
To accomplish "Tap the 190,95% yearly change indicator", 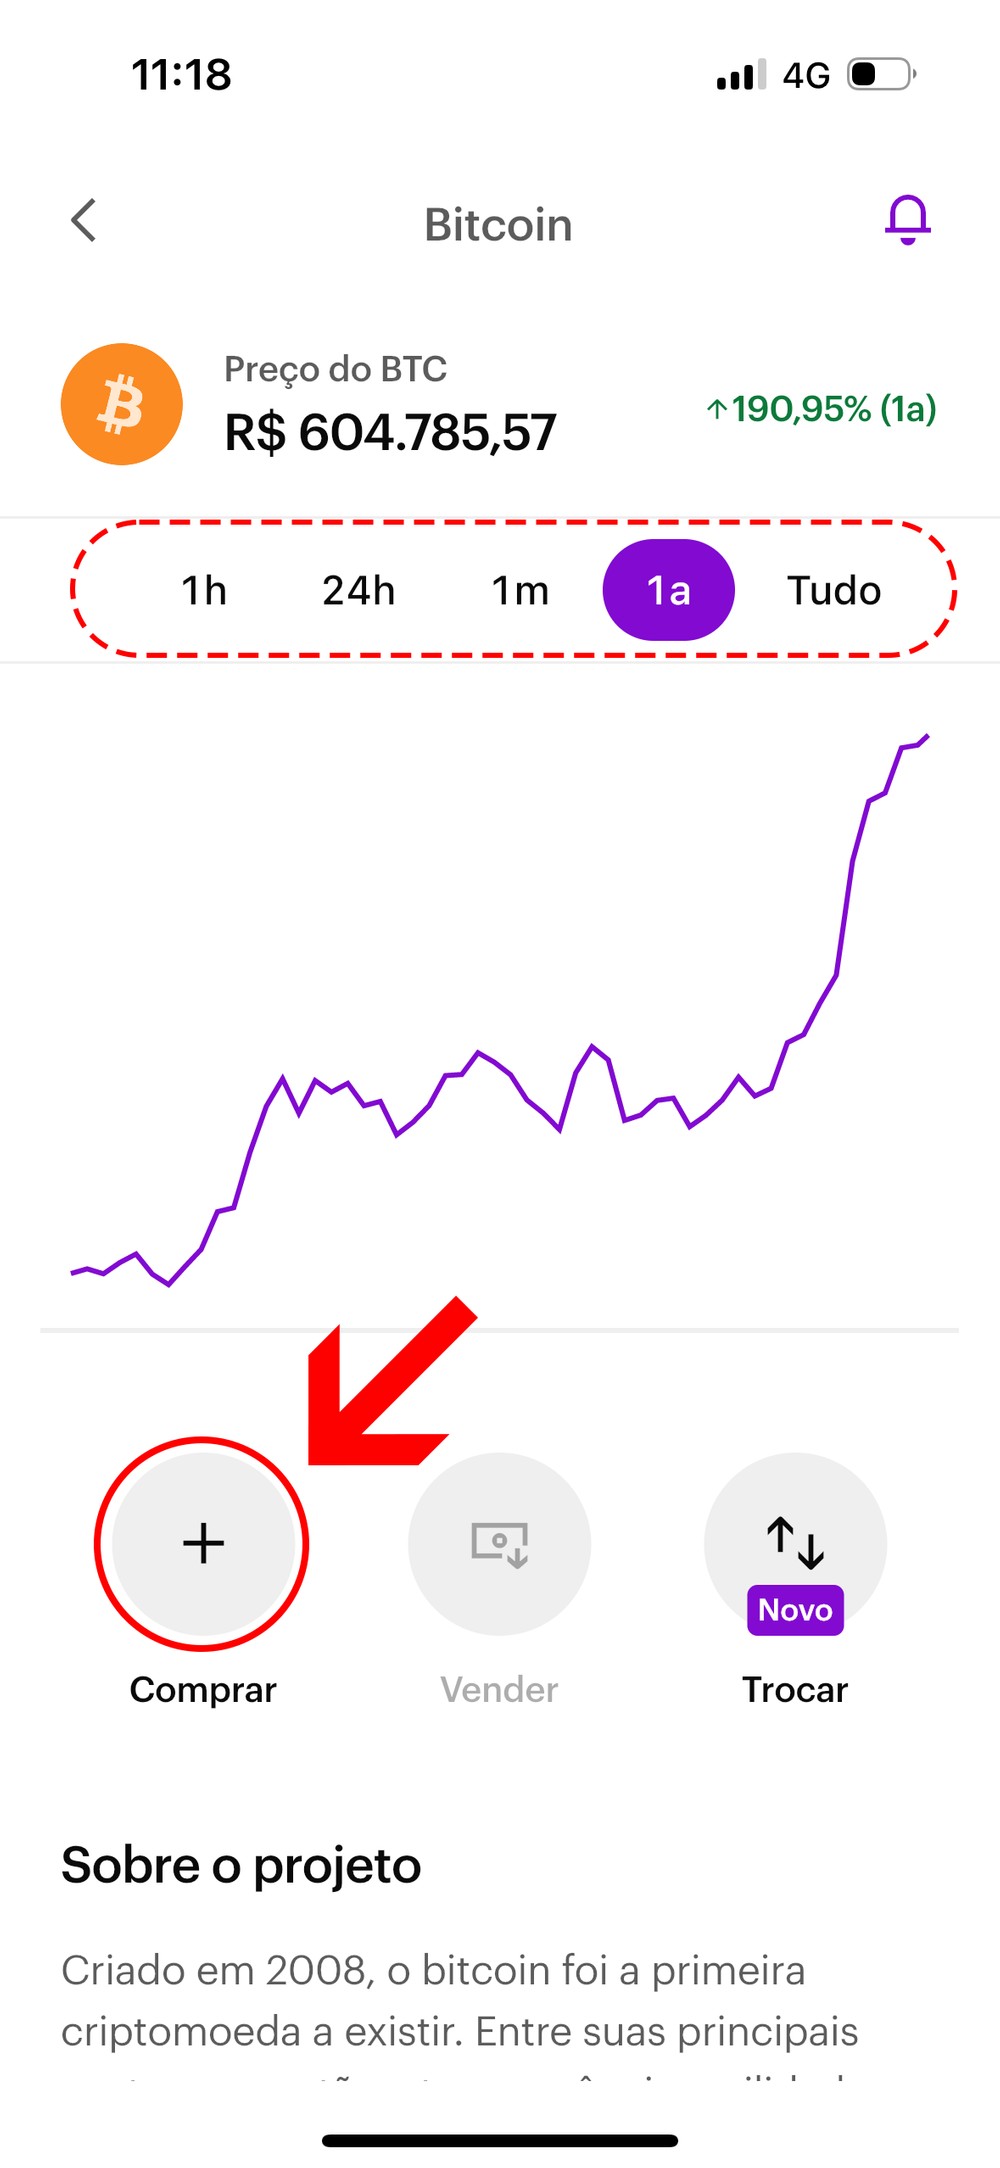I will click(822, 409).
